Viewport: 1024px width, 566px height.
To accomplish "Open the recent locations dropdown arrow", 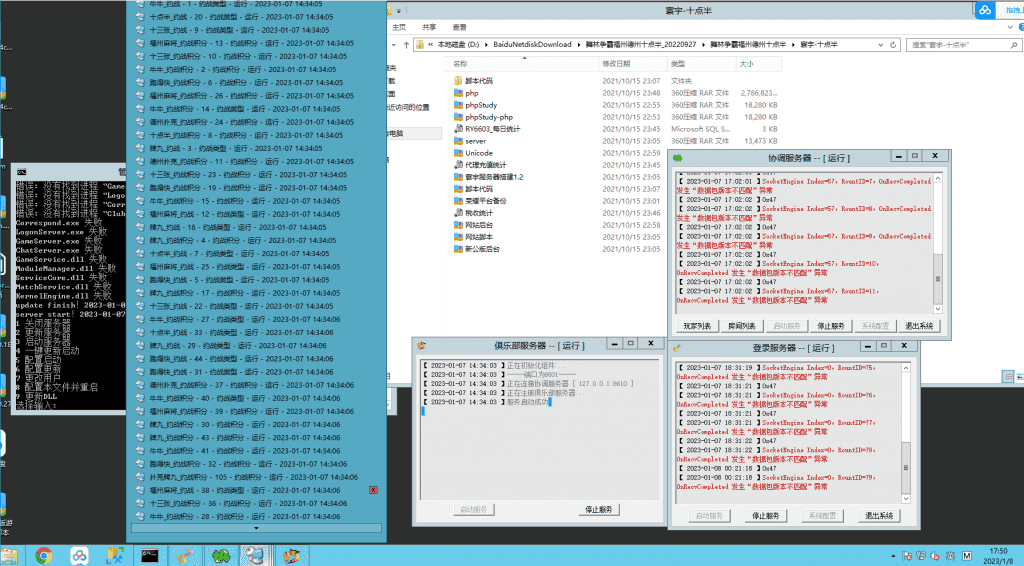I will click(394, 45).
